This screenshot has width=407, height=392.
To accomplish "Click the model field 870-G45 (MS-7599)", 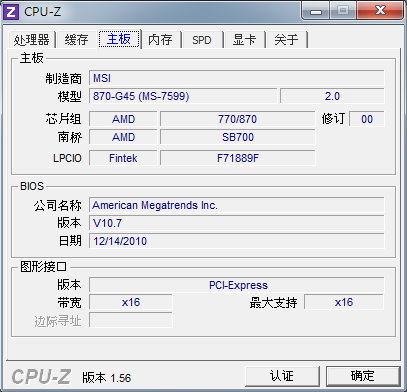I will click(x=183, y=96).
